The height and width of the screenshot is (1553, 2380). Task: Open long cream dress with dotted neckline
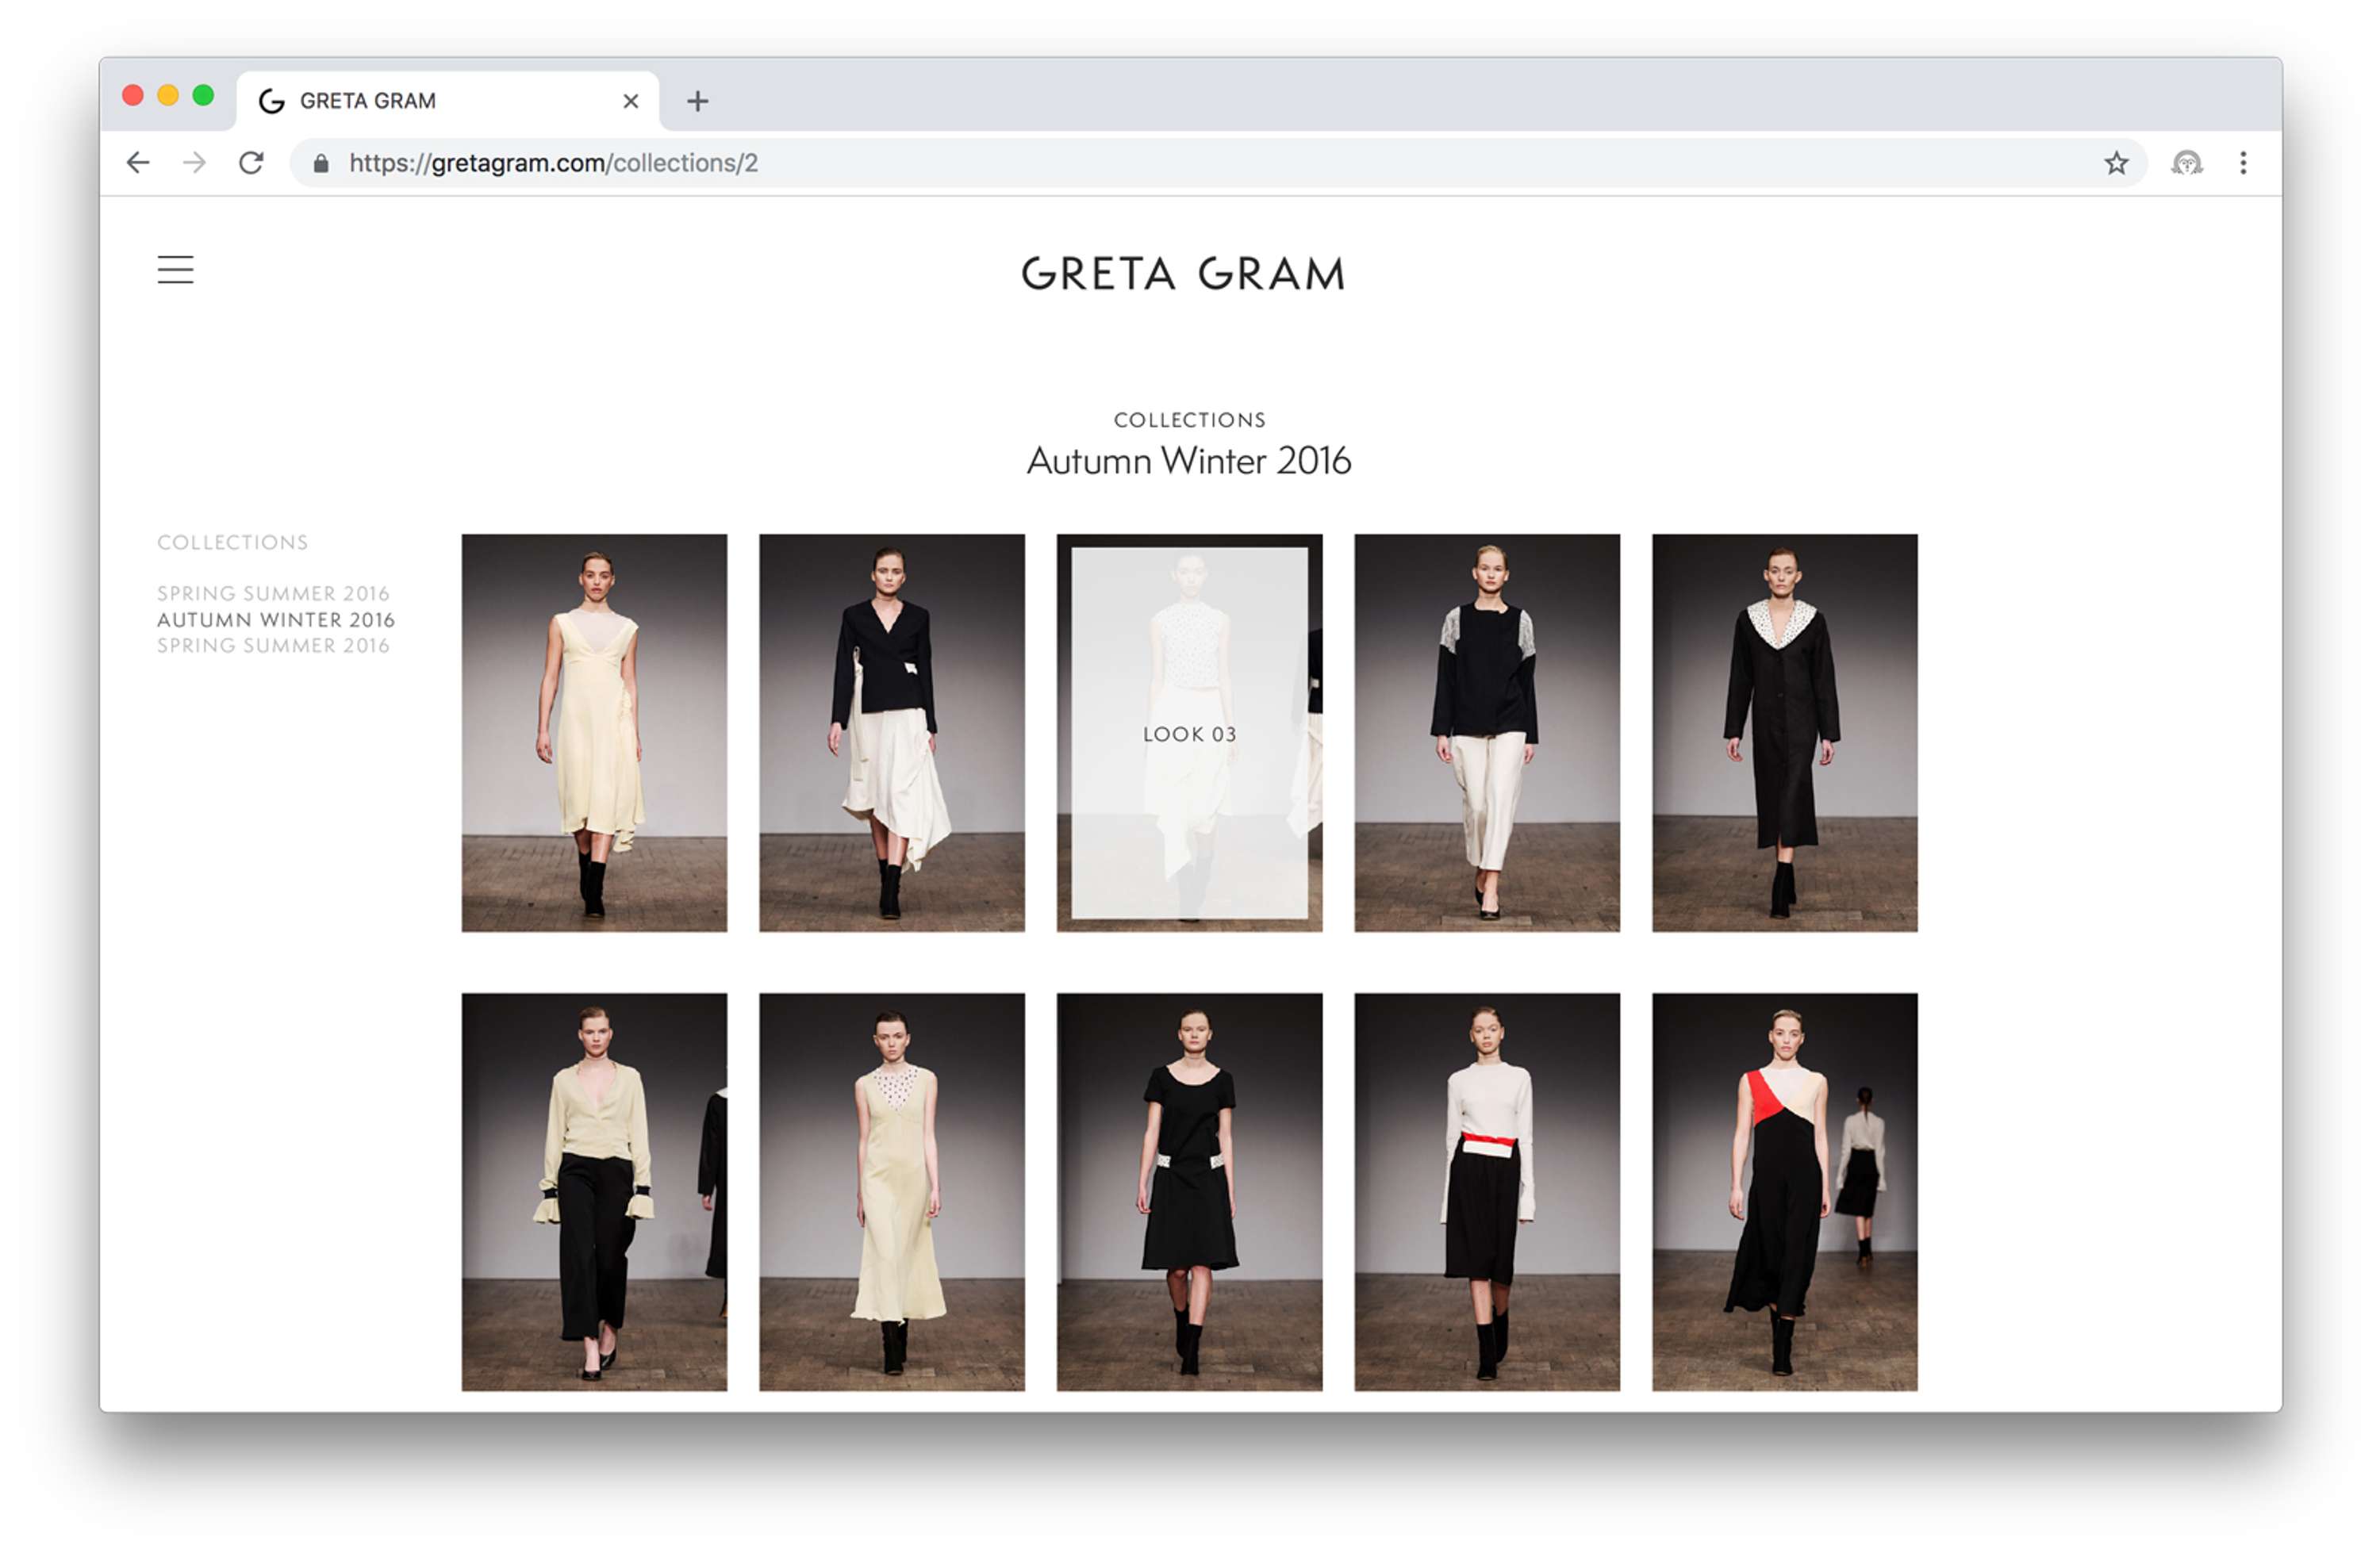[891, 1192]
